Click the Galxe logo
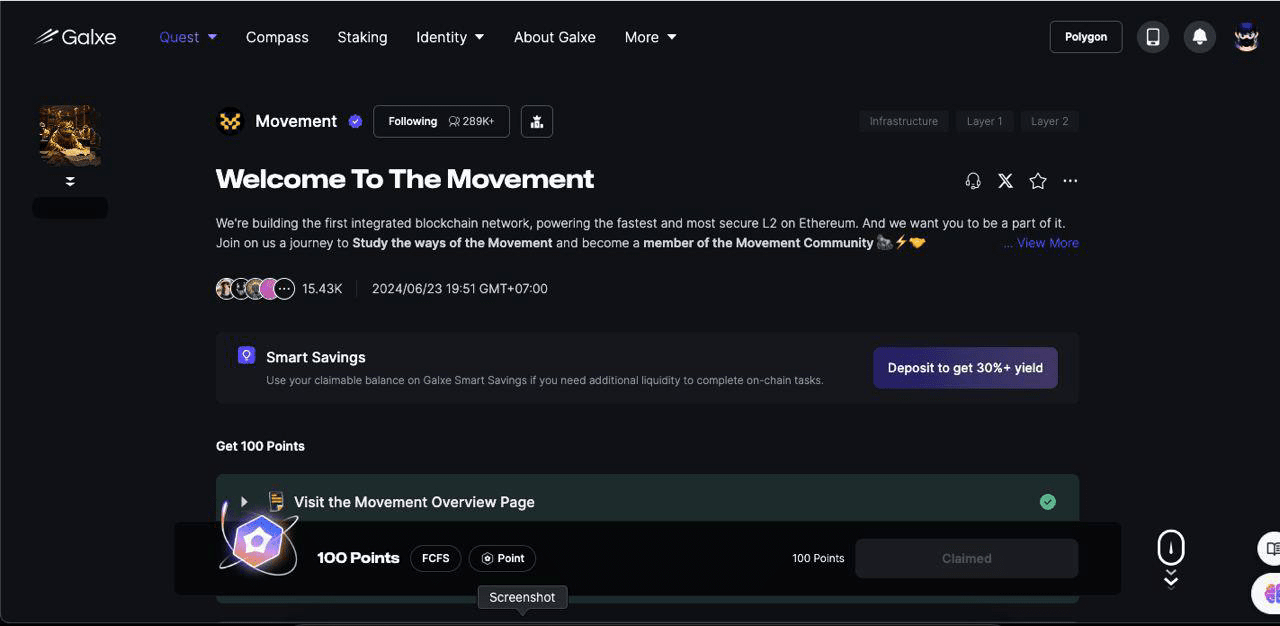The width and height of the screenshot is (1280, 626). click(75, 37)
